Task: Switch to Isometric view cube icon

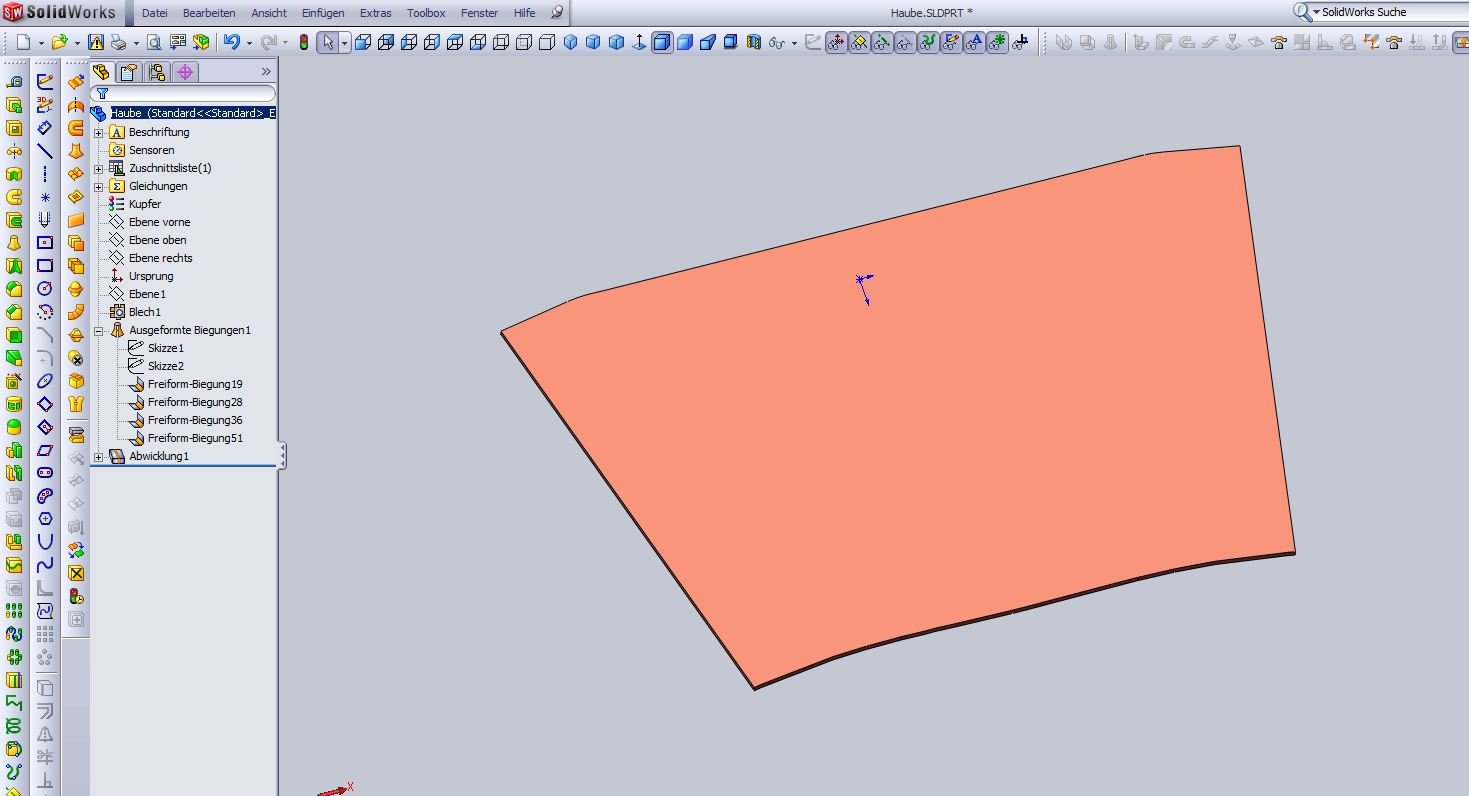Action: click(x=571, y=43)
